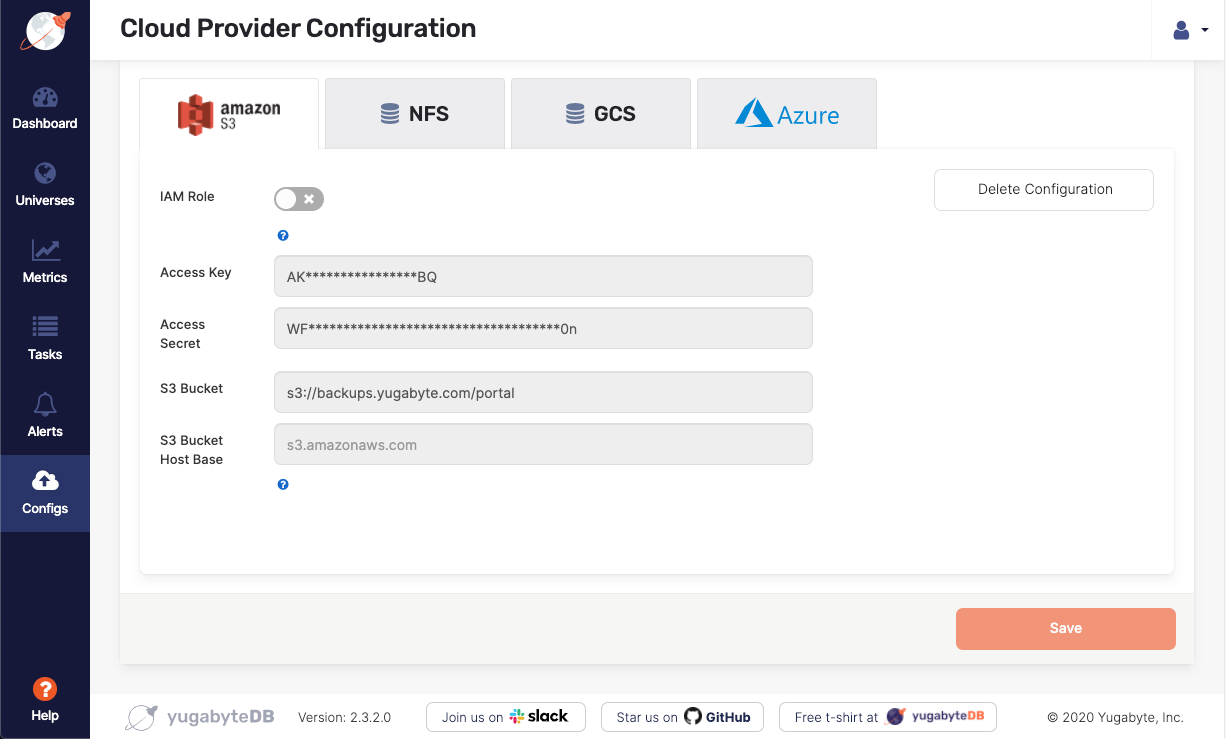Click the S3 Bucket input field
Image resolution: width=1226 pixels, height=739 pixels.
[543, 392]
